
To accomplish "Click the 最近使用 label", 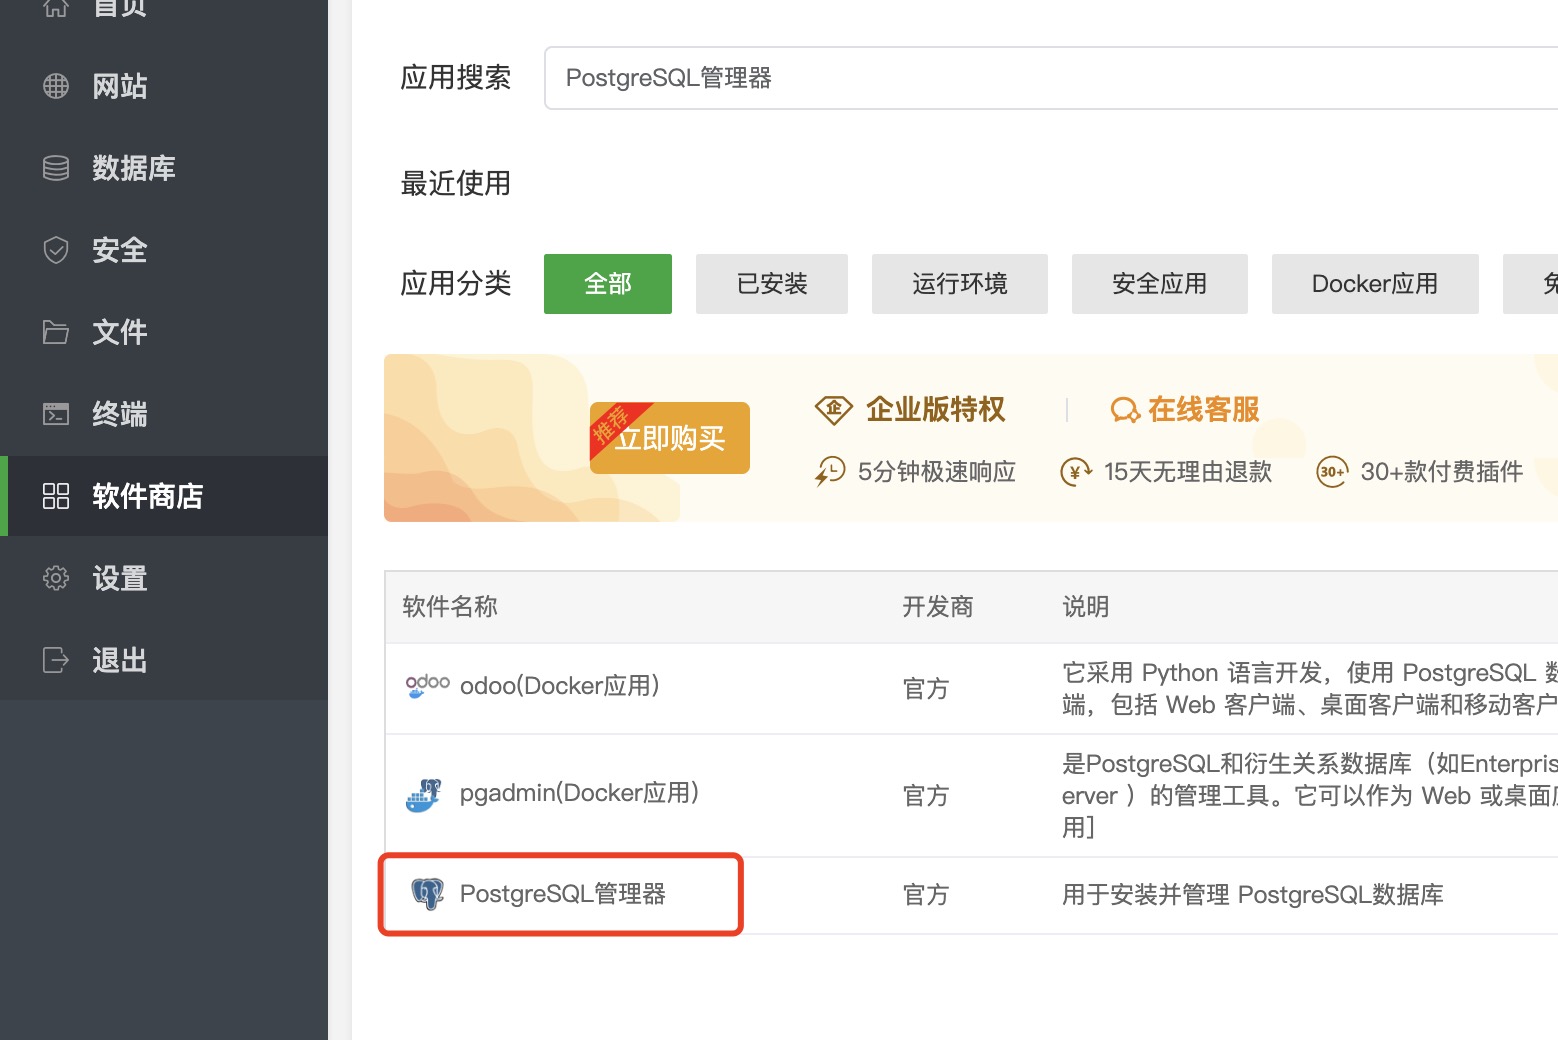I will click(x=456, y=184).
